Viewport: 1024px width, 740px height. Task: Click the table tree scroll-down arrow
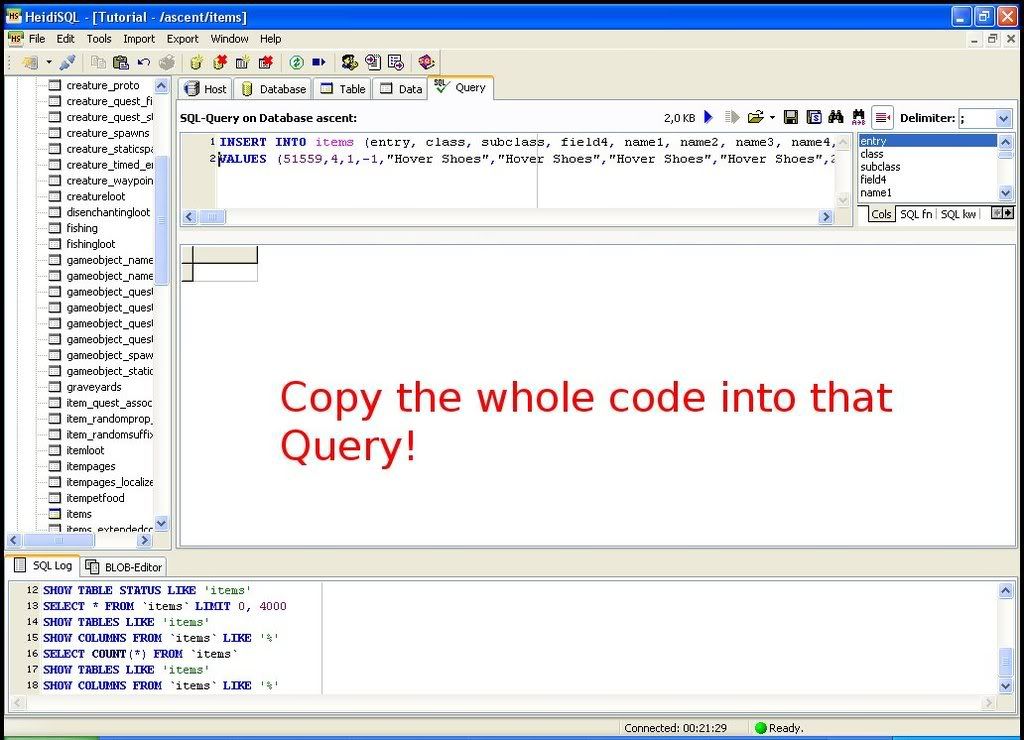[161, 523]
